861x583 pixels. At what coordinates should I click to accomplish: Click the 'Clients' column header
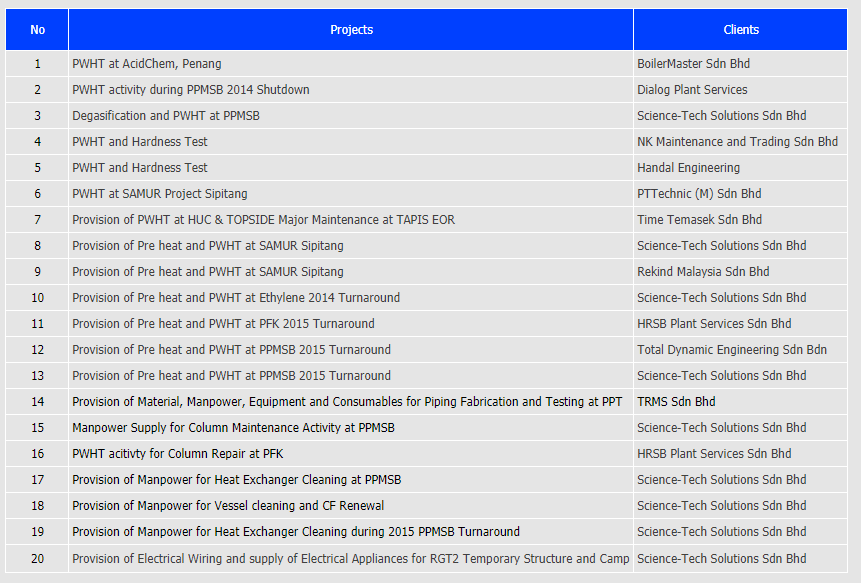click(x=741, y=30)
